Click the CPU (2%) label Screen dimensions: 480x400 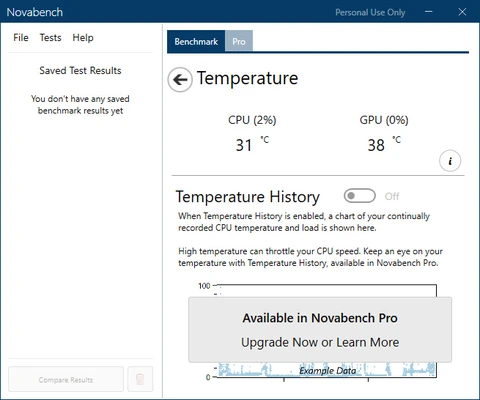click(x=252, y=120)
